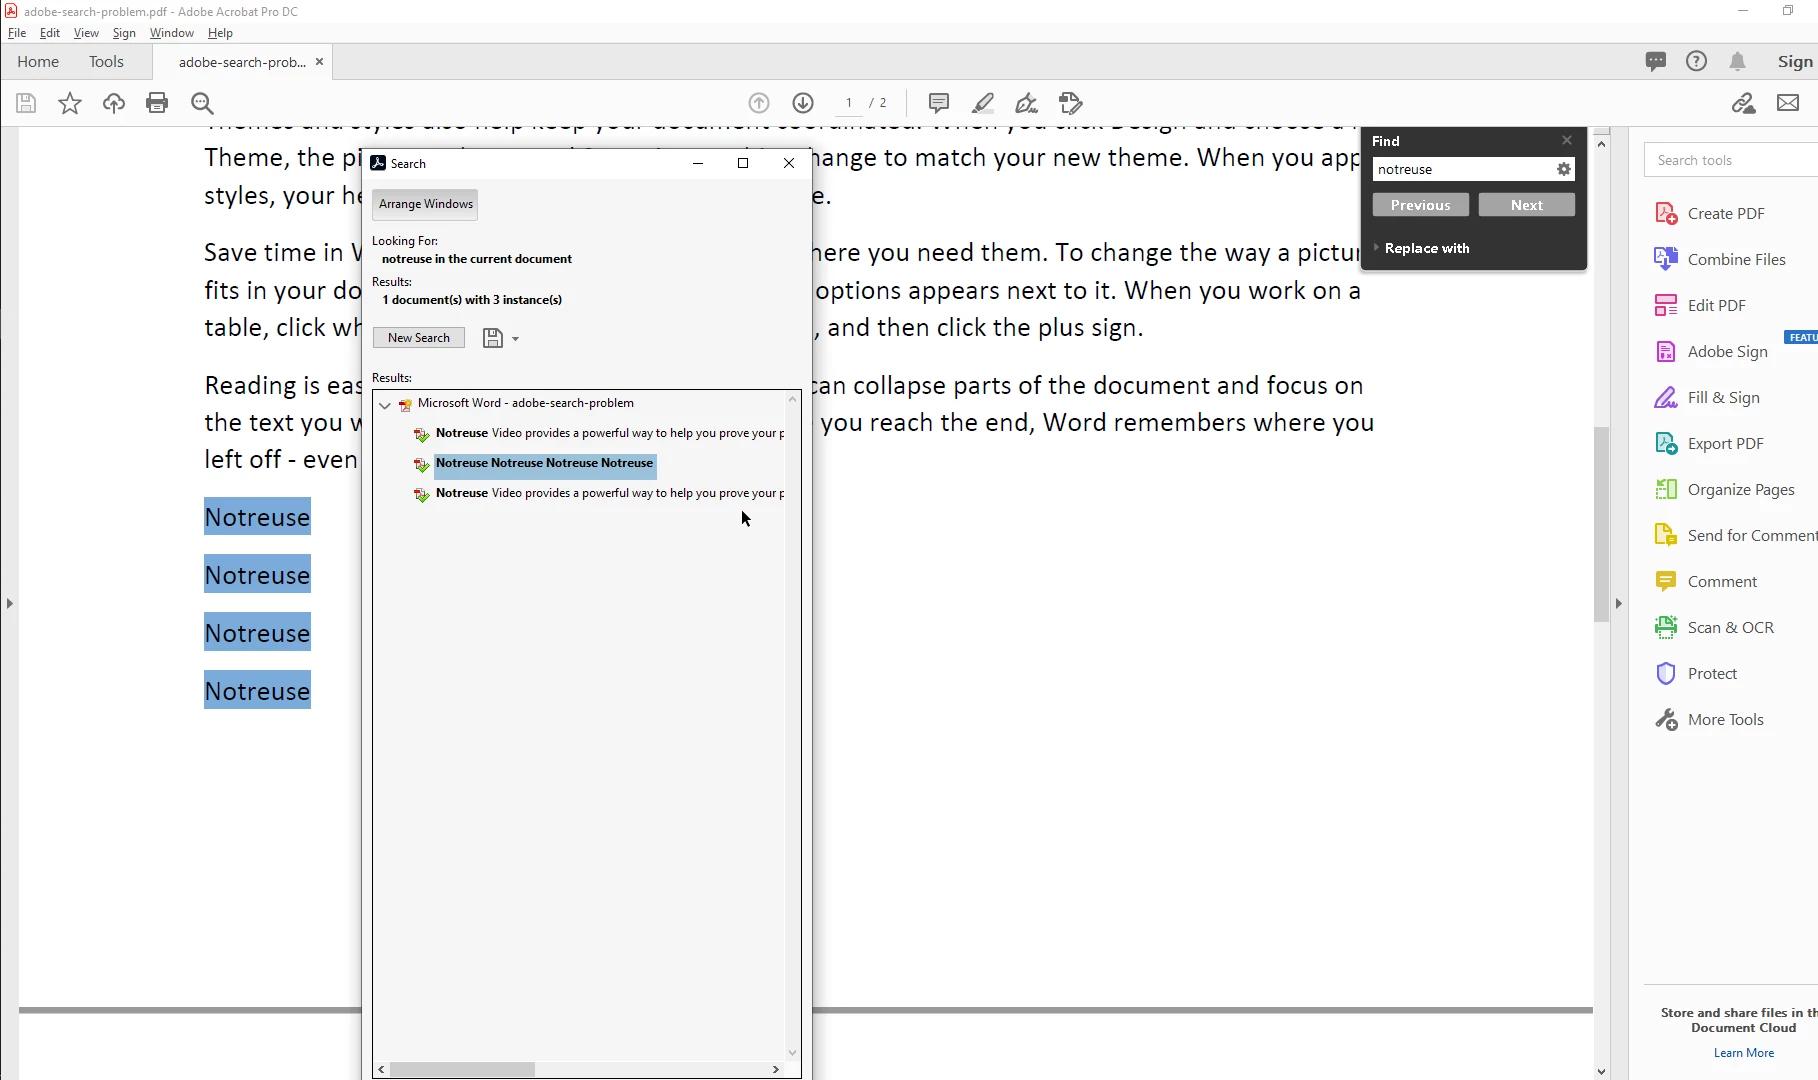Start a New Search
This screenshot has height=1080, width=1818.
419,338
